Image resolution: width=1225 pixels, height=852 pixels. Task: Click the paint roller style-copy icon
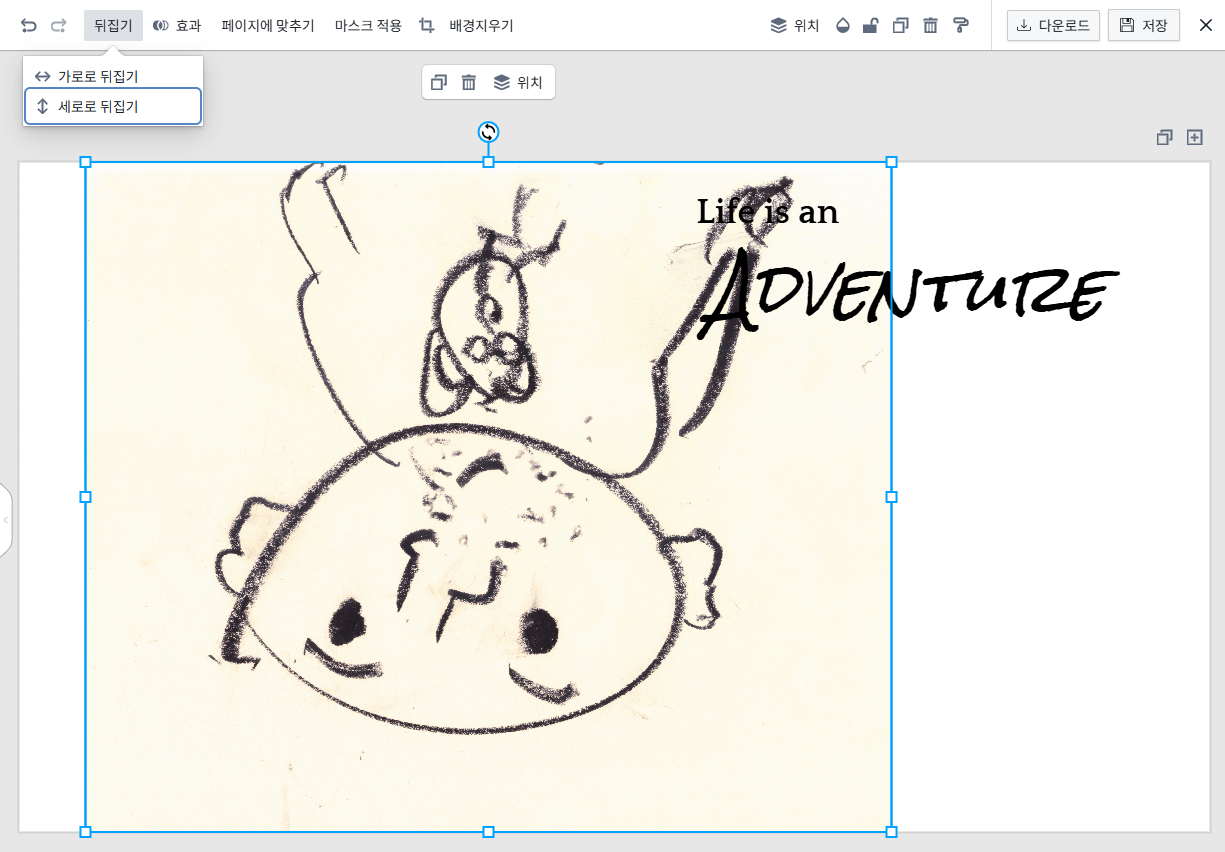click(x=961, y=26)
